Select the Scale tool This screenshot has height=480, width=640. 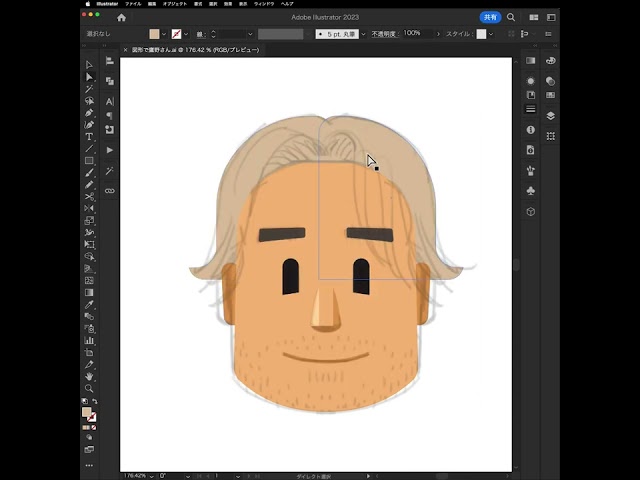click(x=89, y=221)
